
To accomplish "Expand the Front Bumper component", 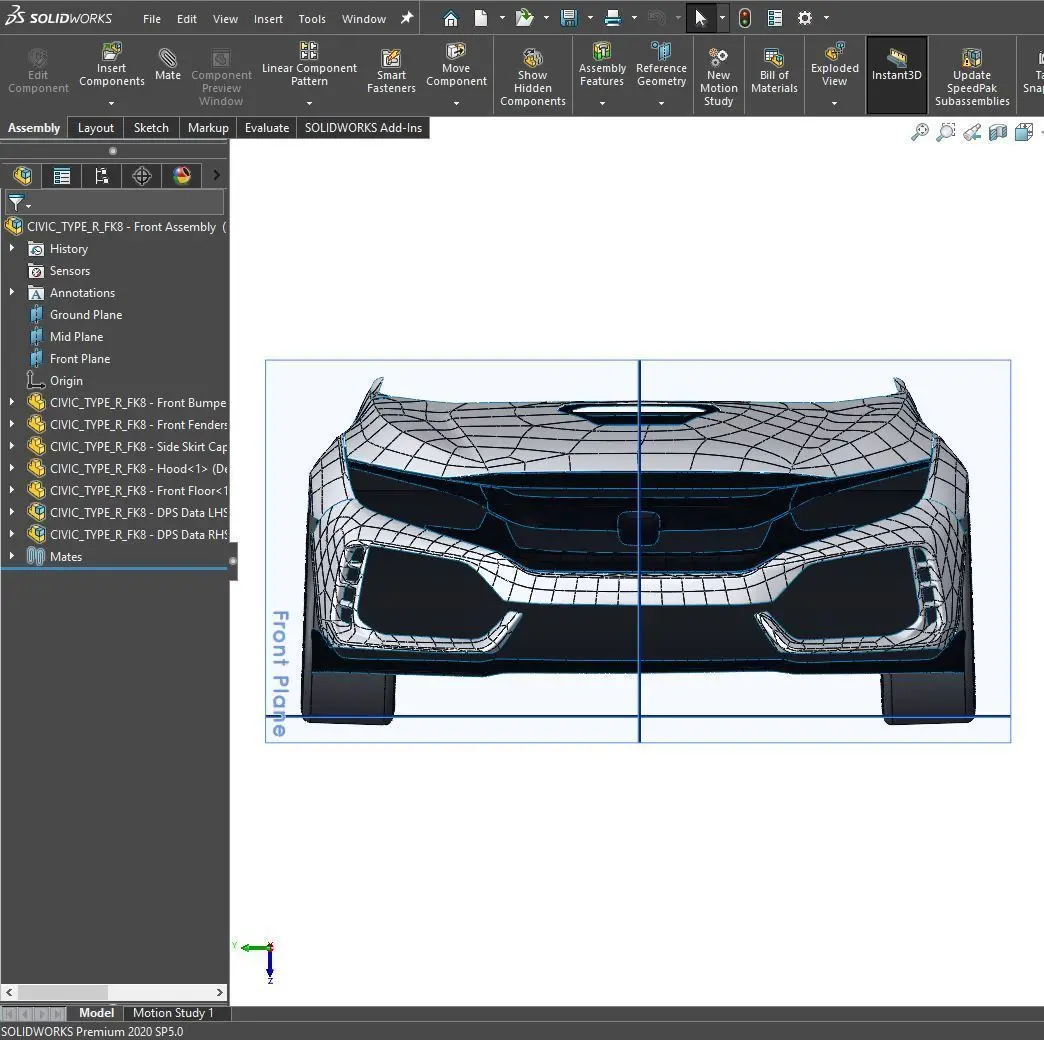I will tap(11, 402).
